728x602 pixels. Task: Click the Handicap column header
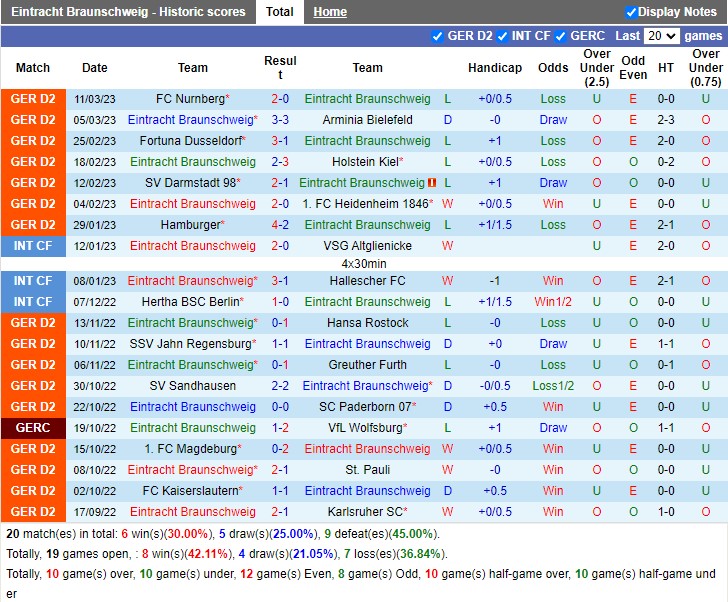495,68
